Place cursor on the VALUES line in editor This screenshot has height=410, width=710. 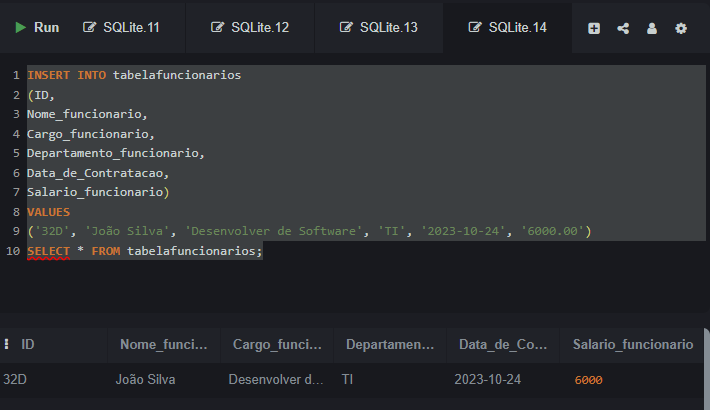point(49,212)
